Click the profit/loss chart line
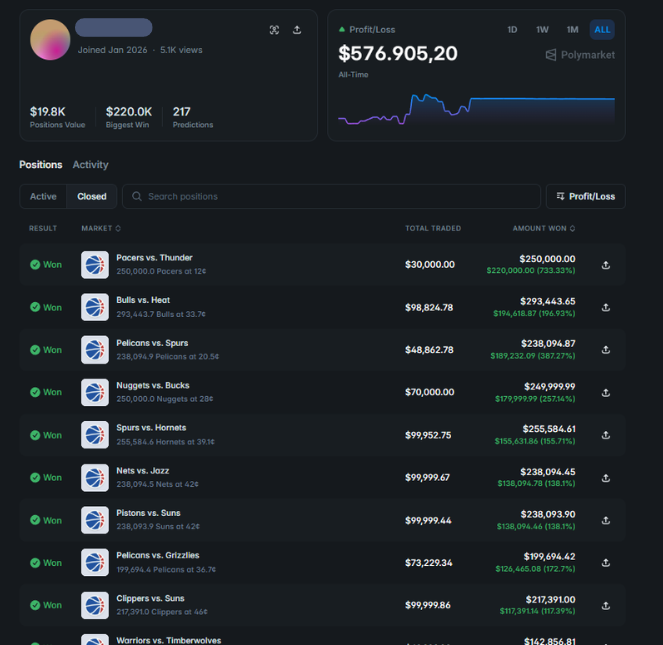Image resolution: width=663 pixels, height=645 pixels. tap(477, 109)
